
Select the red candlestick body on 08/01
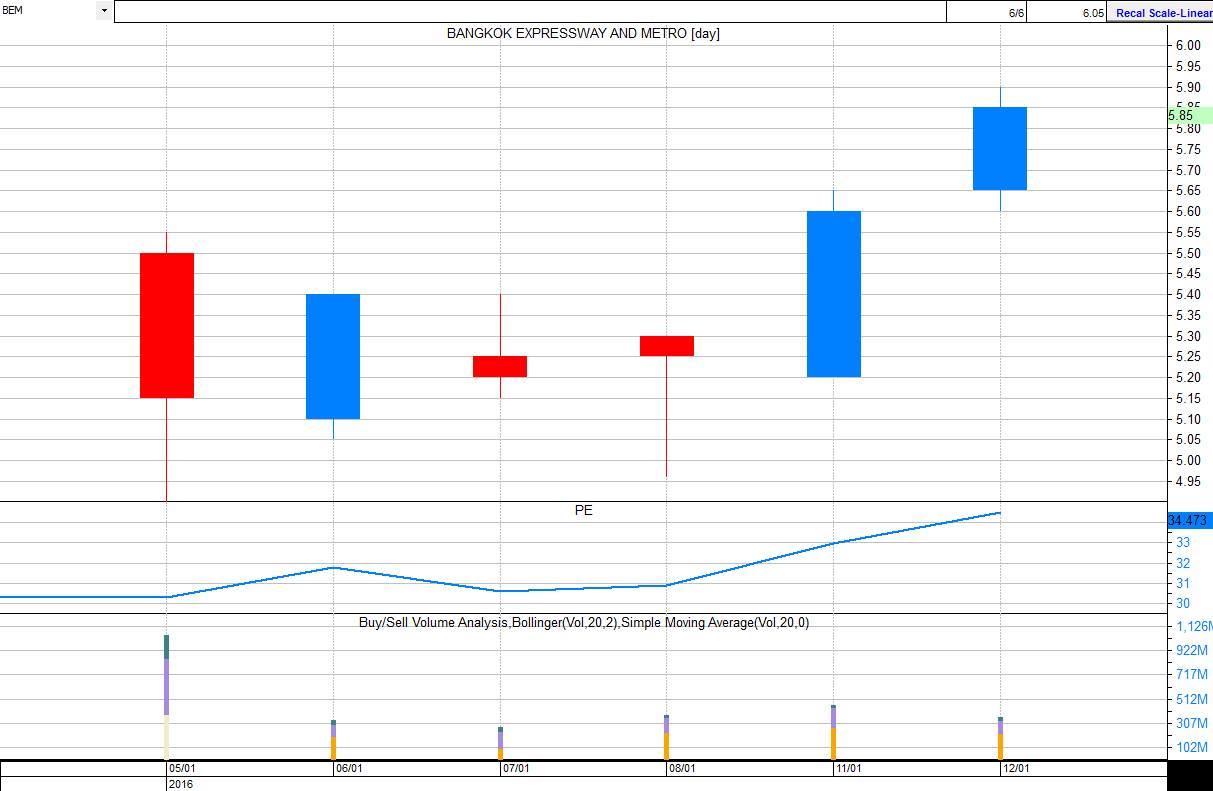click(667, 346)
